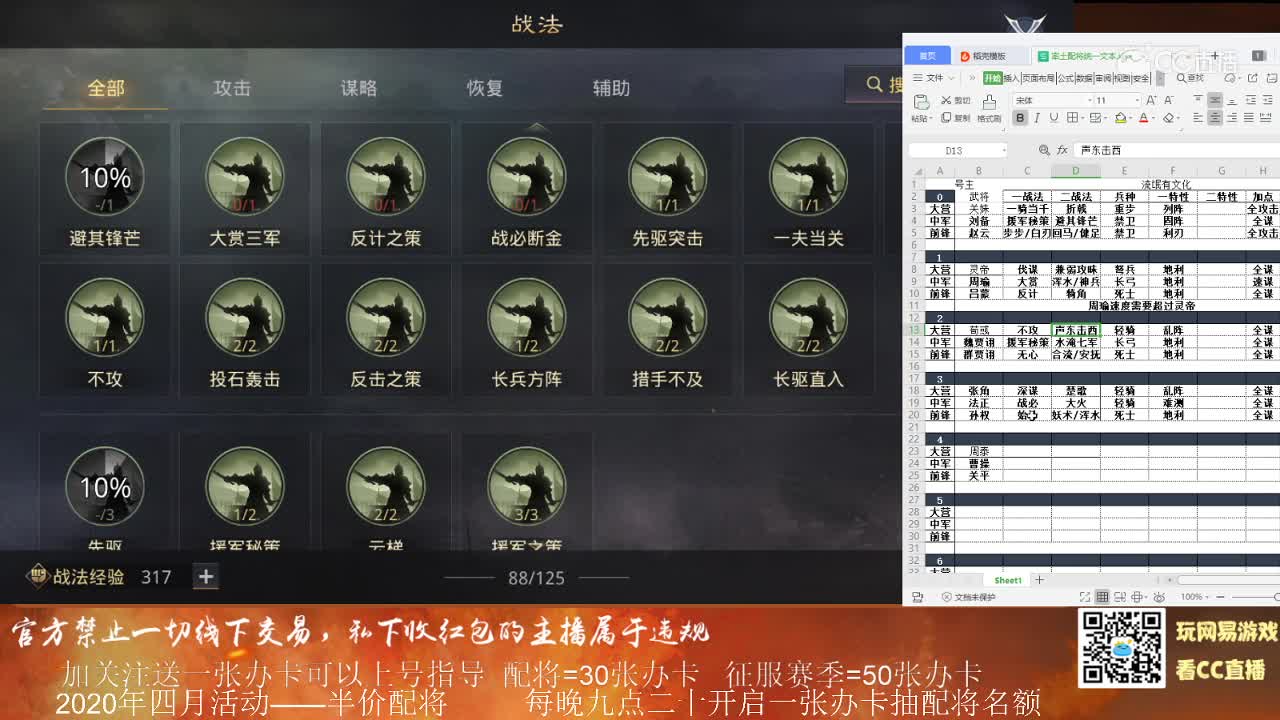Open the borders dropdown arrow
This screenshot has height=720, width=1280.
point(1083,118)
